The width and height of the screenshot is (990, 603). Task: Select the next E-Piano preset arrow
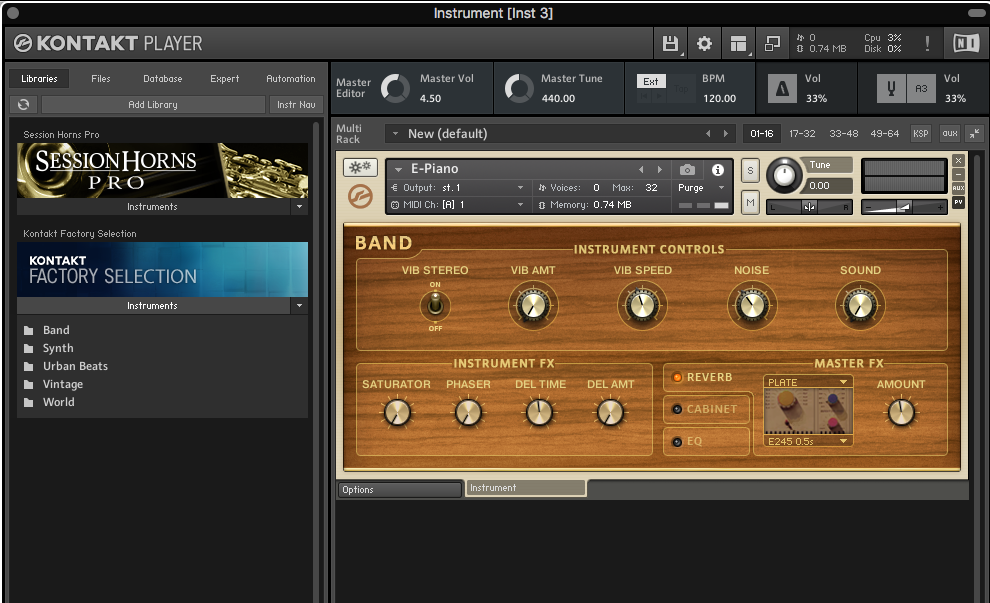coord(660,169)
